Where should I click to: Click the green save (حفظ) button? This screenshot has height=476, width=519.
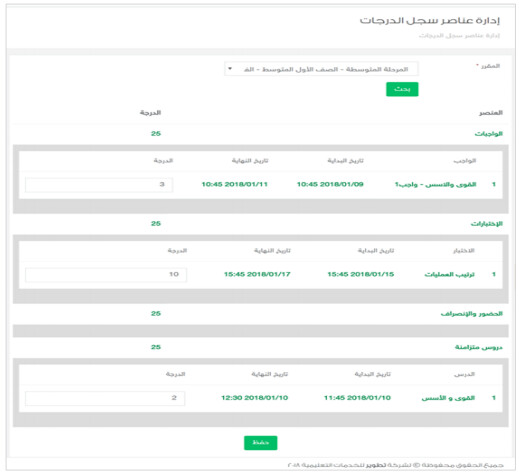pyautogui.click(x=260, y=443)
